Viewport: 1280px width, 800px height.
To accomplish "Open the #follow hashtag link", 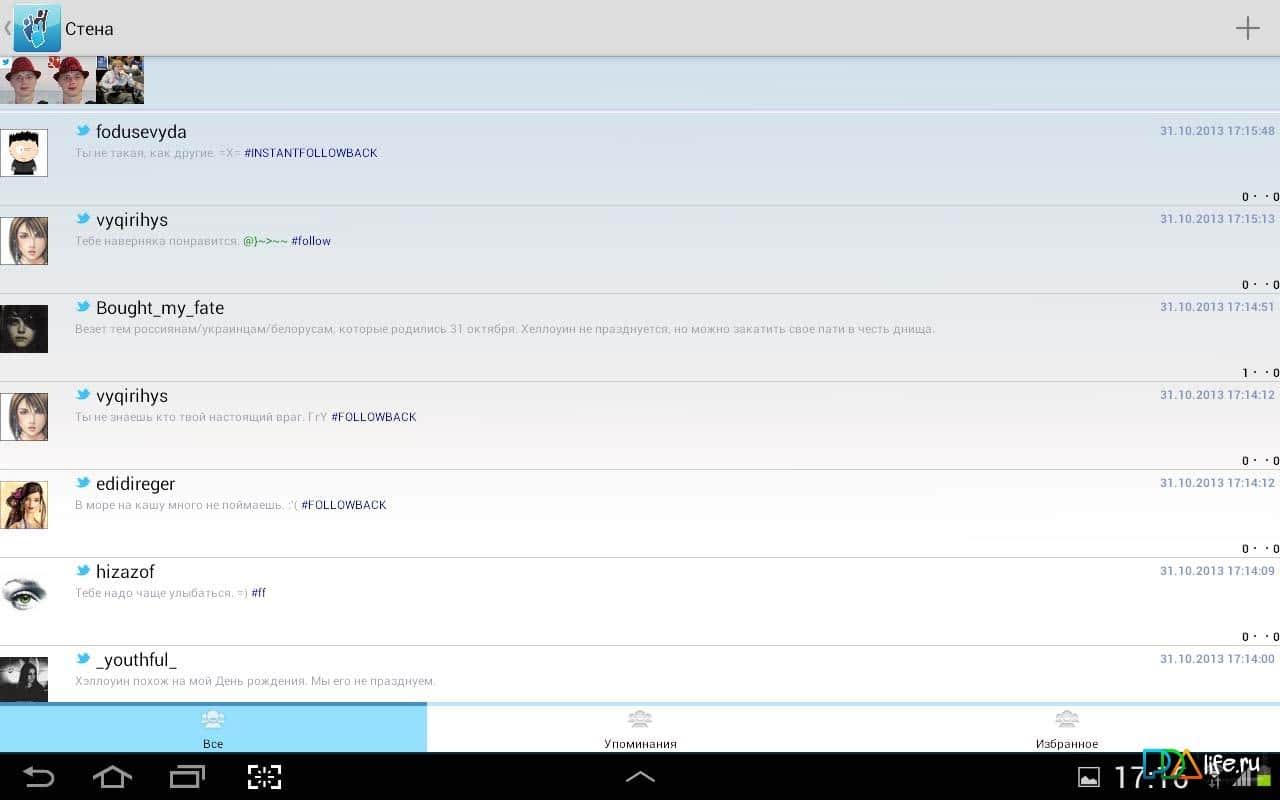I will coord(311,241).
